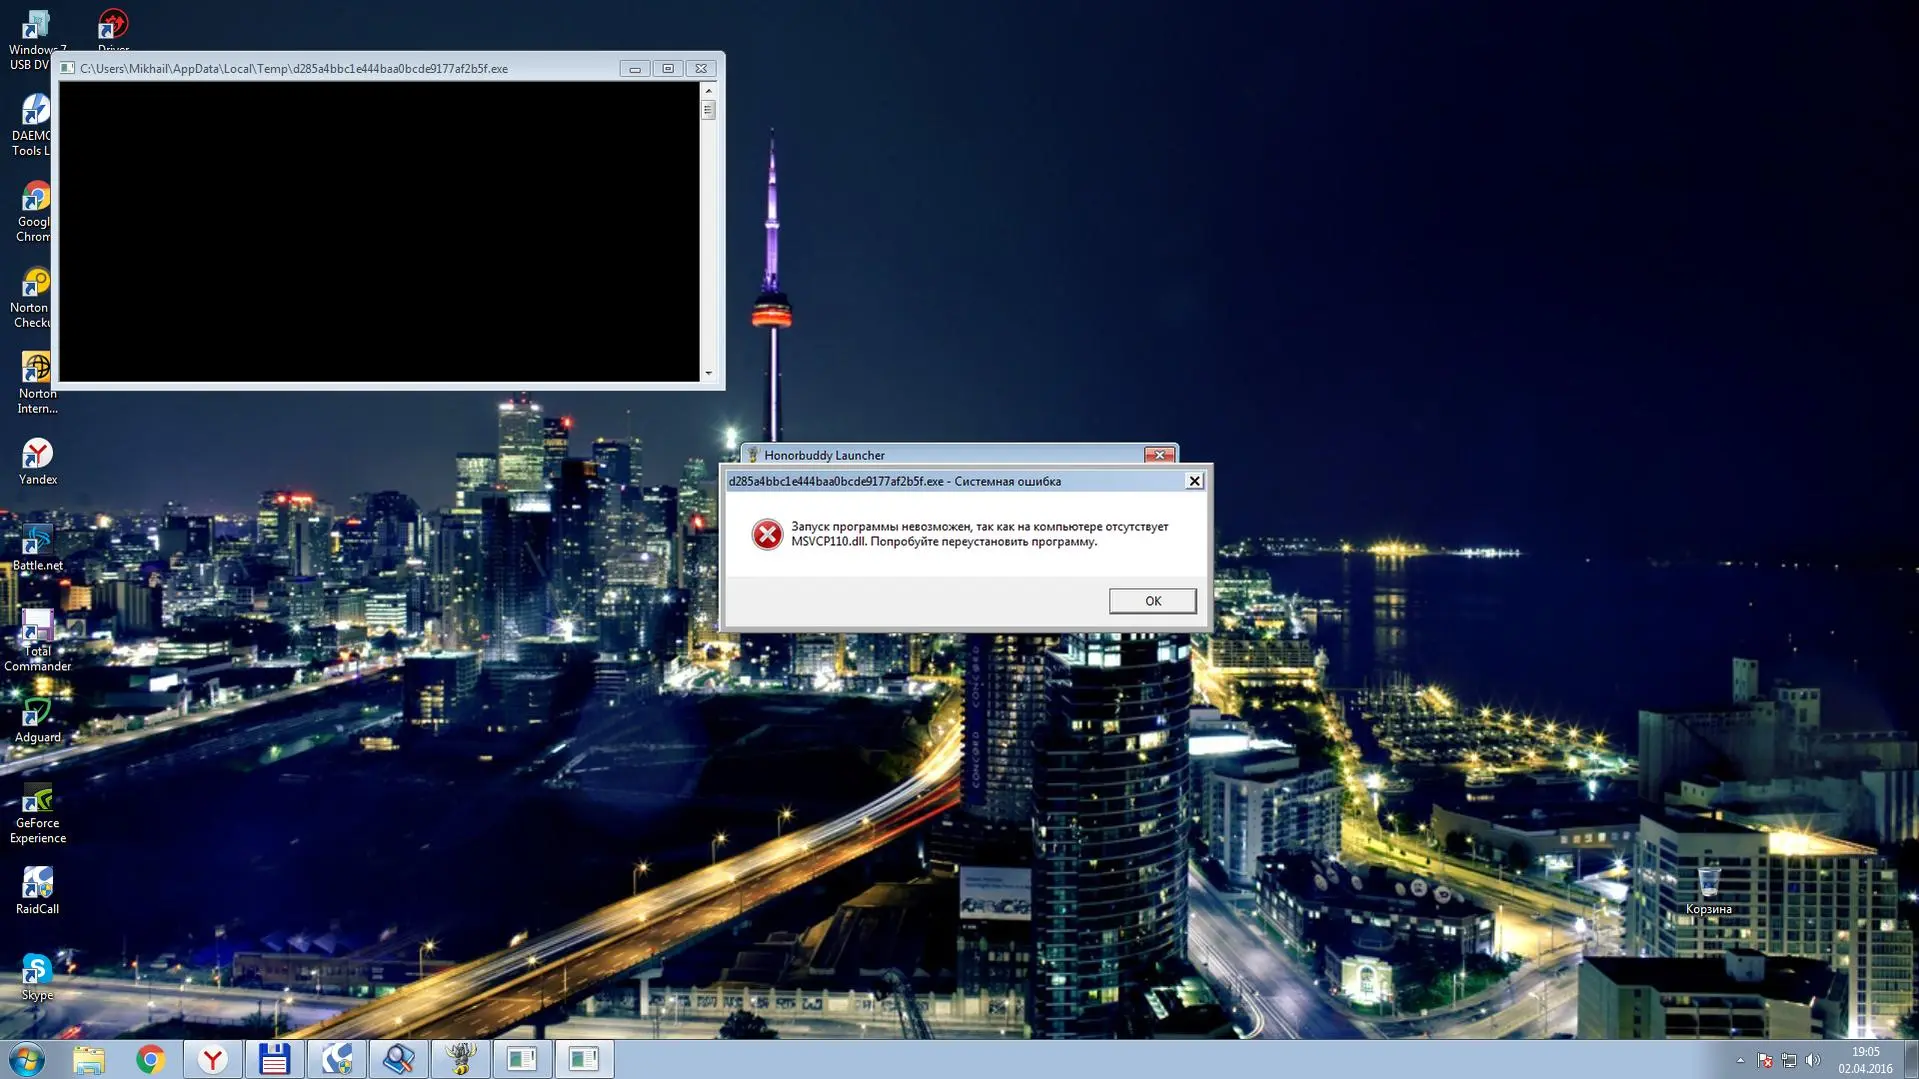
Task: Show hidden system tray icons
Action: tap(1740, 1060)
